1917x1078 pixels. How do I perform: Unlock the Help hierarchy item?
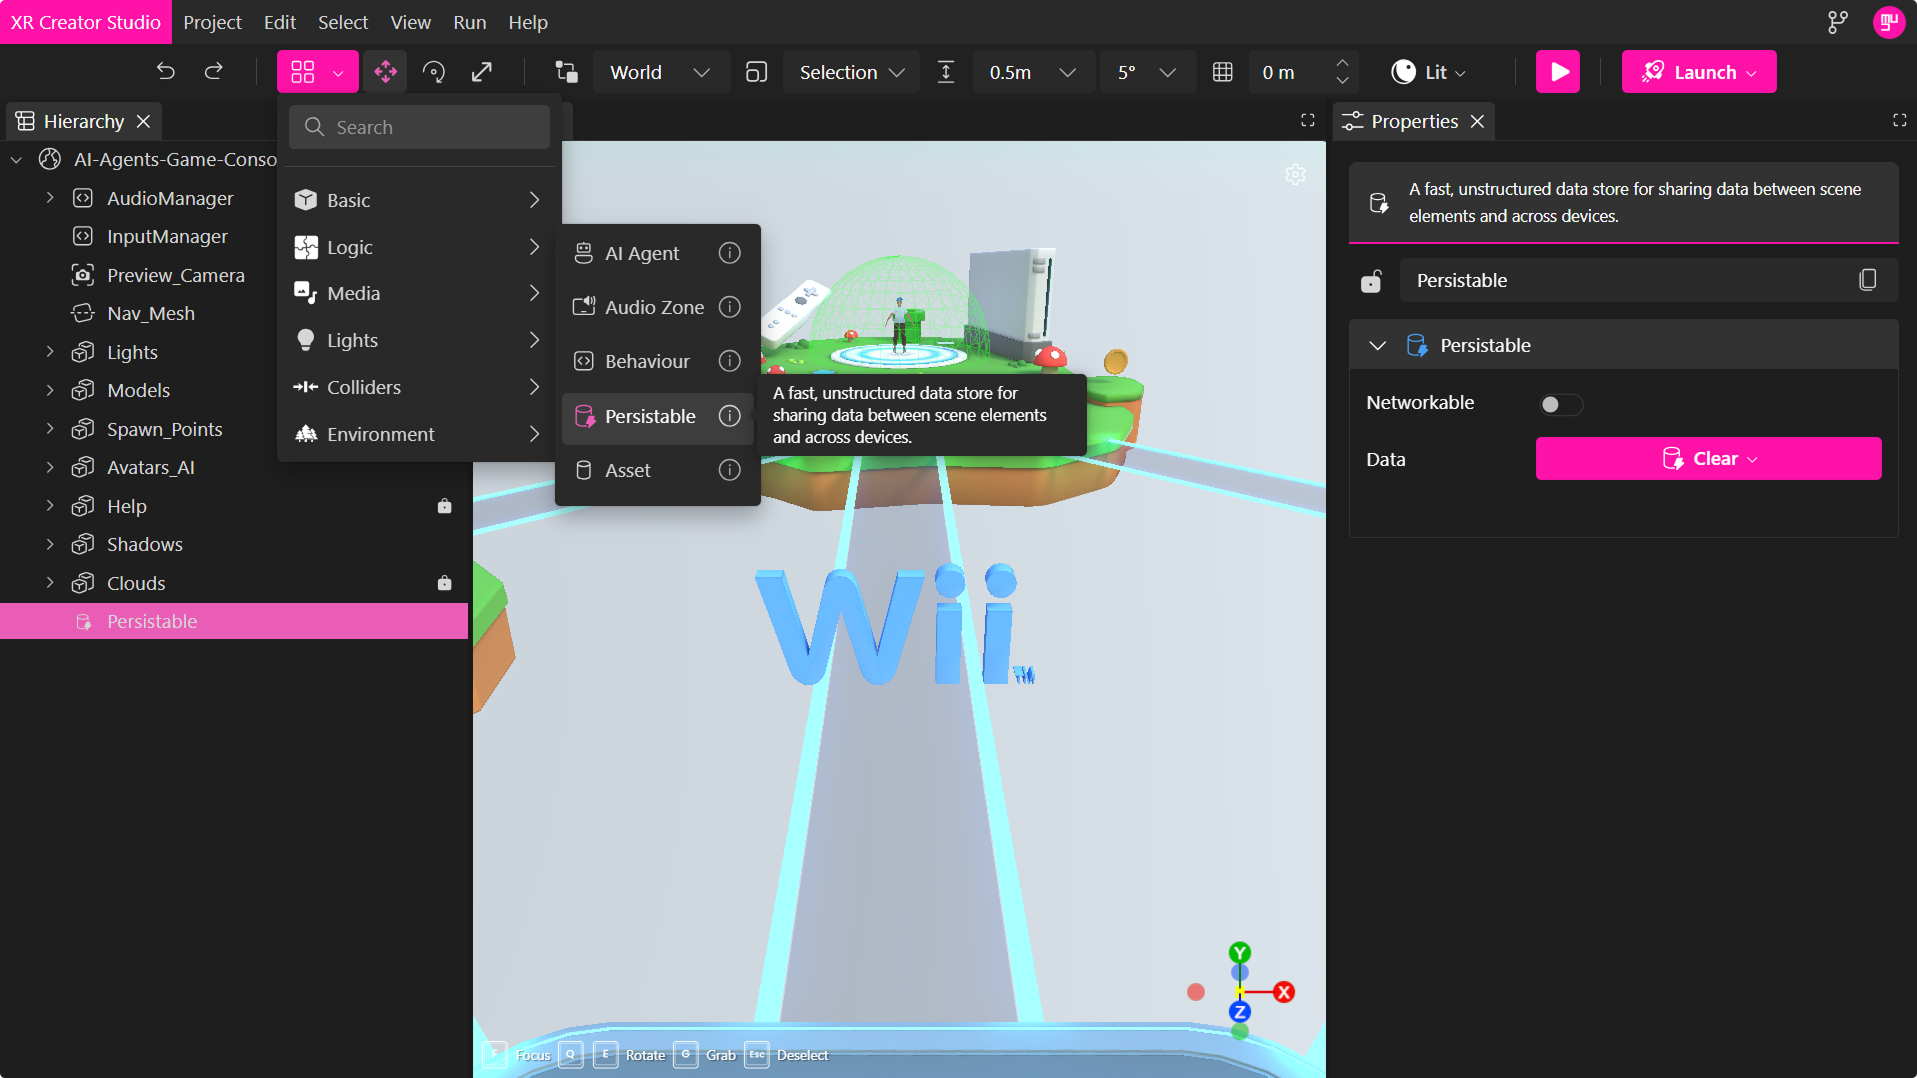(x=445, y=506)
